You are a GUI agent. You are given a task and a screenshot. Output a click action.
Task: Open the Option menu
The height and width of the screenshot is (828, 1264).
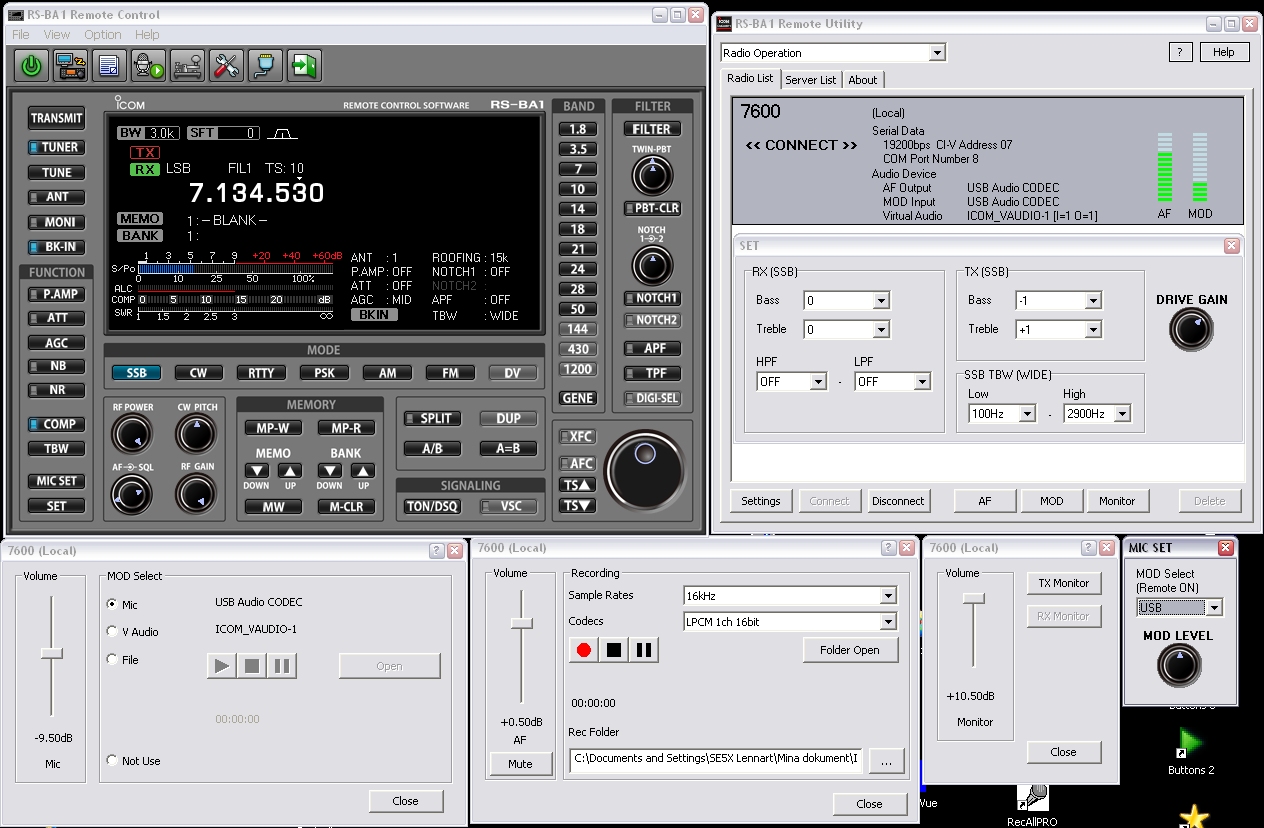point(103,35)
